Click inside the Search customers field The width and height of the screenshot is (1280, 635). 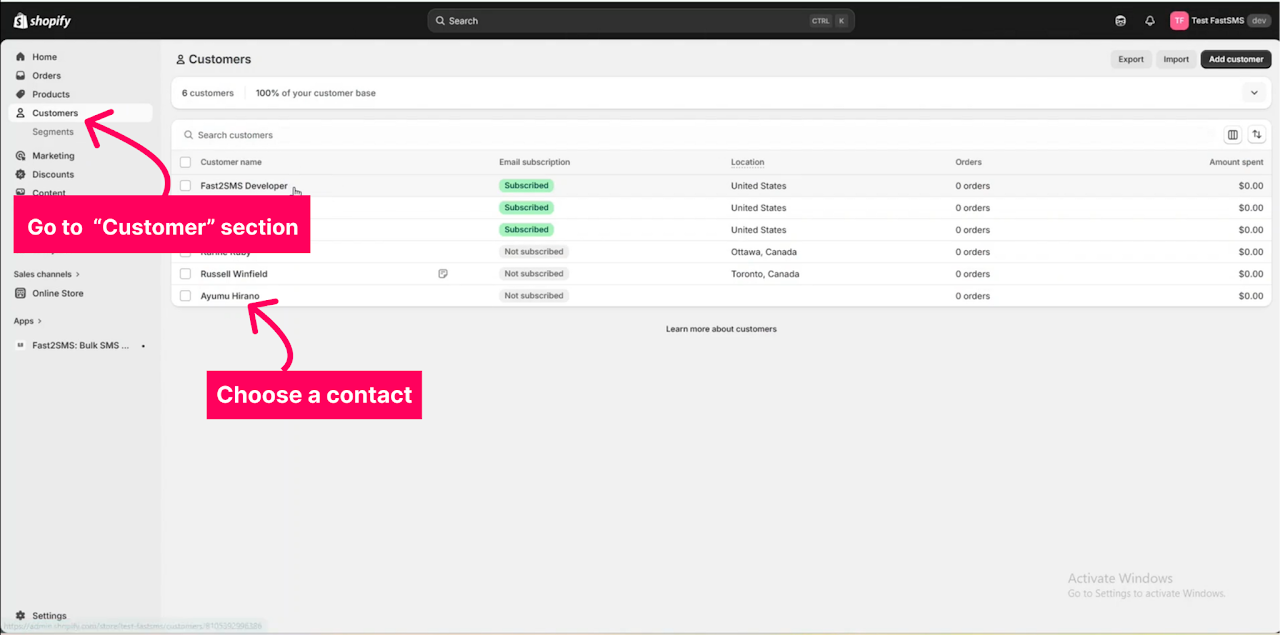click(600, 135)
